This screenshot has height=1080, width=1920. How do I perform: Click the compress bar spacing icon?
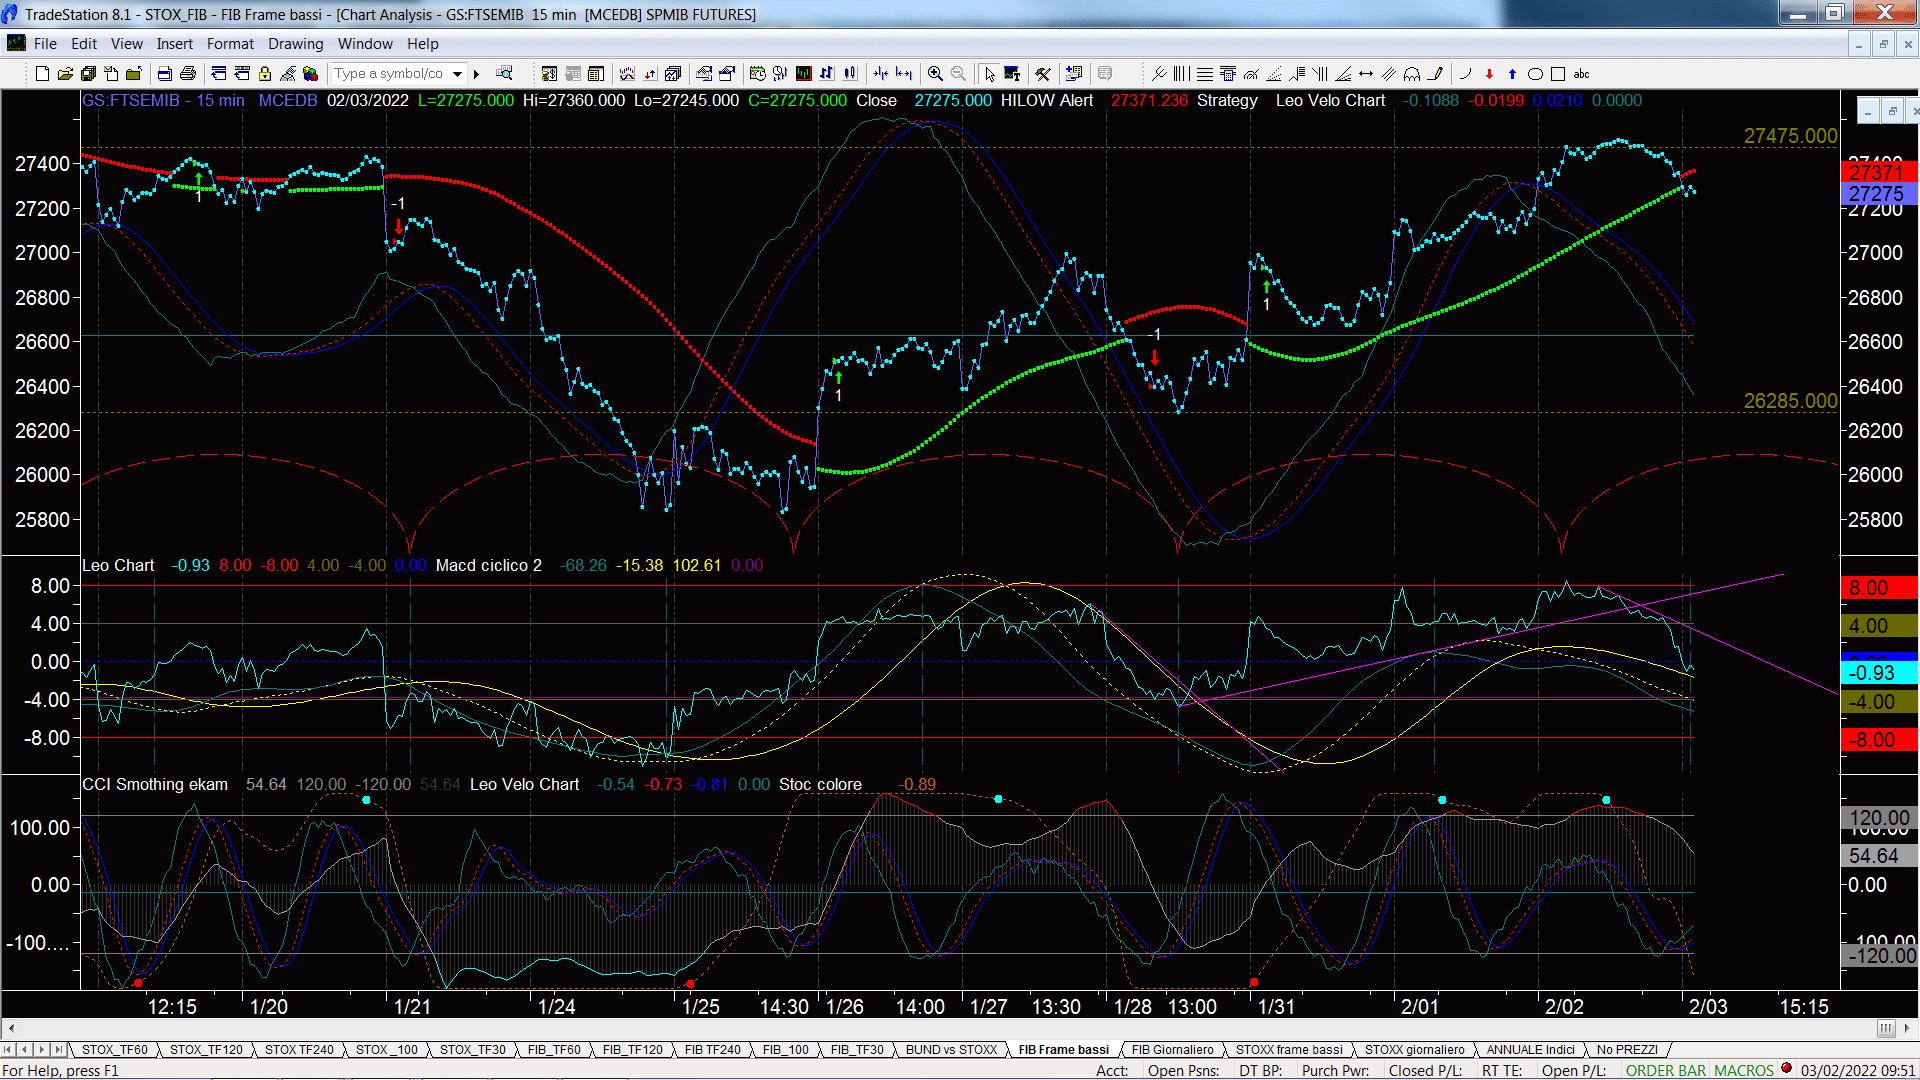click(881, 73)
